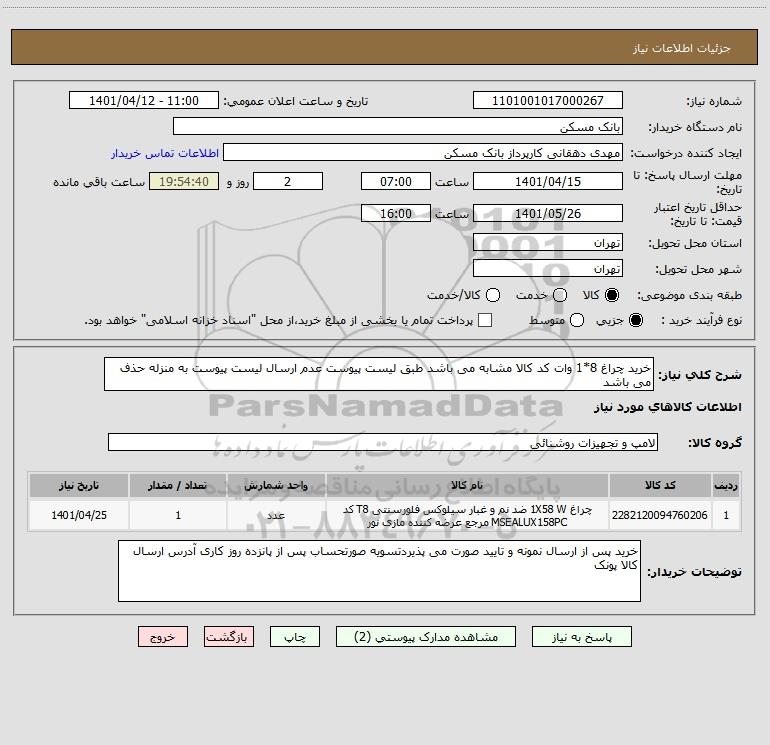Screen dimensions: 770x745
Task: Click the buyer name field بانک مسکن
Action: (398, 126)
